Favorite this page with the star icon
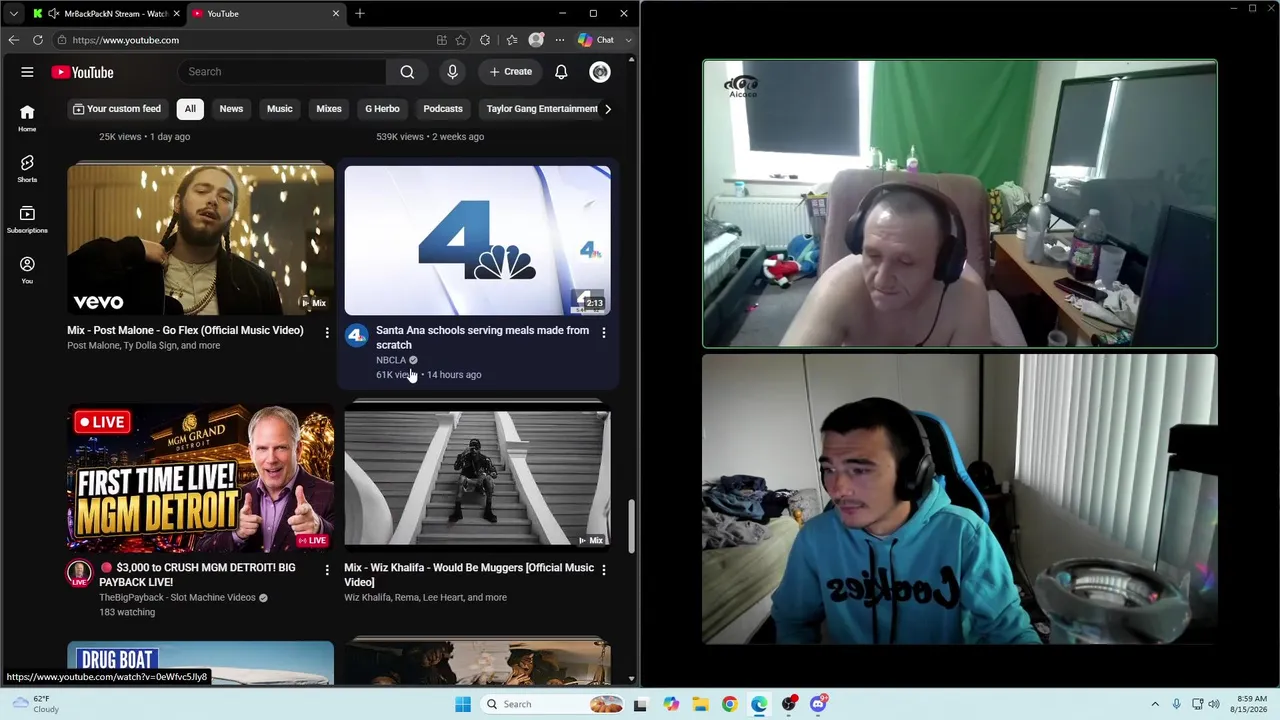Viewport: 1280px width, 720px height. tap(461, 40)
